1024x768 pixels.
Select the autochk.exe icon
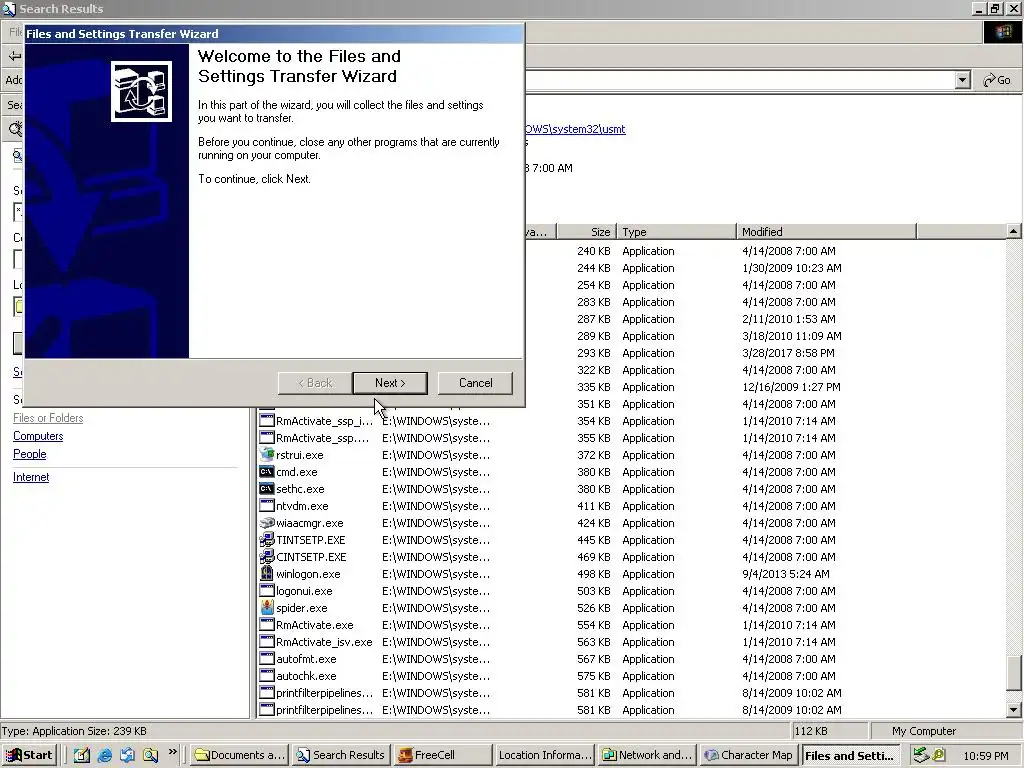[x=266, y=676]
